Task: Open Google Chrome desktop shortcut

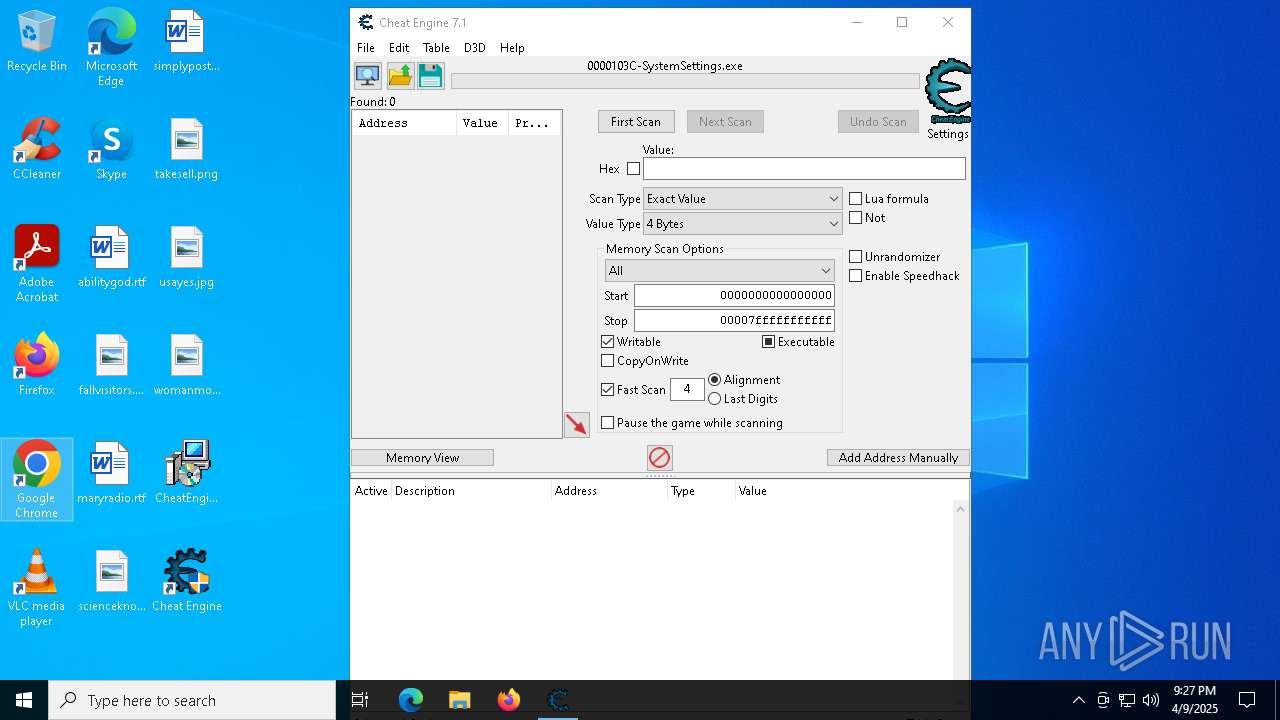Action: [x=37, y=480]
